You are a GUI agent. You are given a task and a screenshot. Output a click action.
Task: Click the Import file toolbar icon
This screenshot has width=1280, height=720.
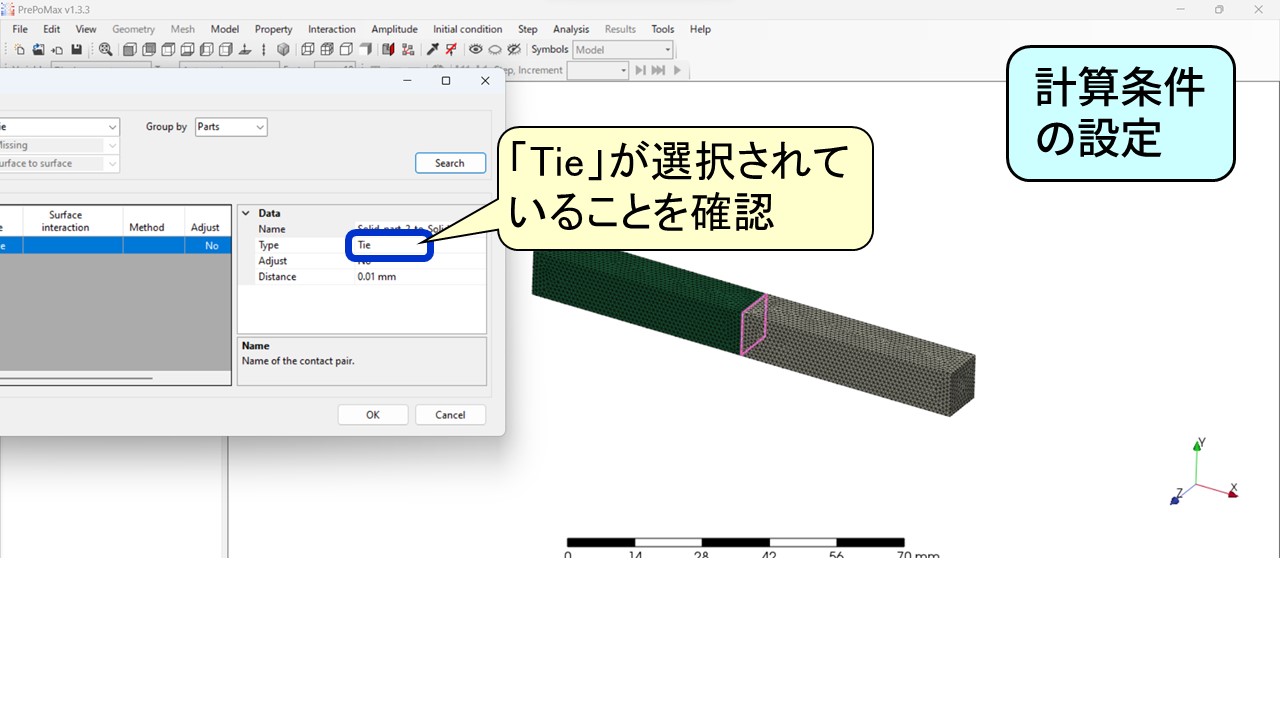click(57, 49)
